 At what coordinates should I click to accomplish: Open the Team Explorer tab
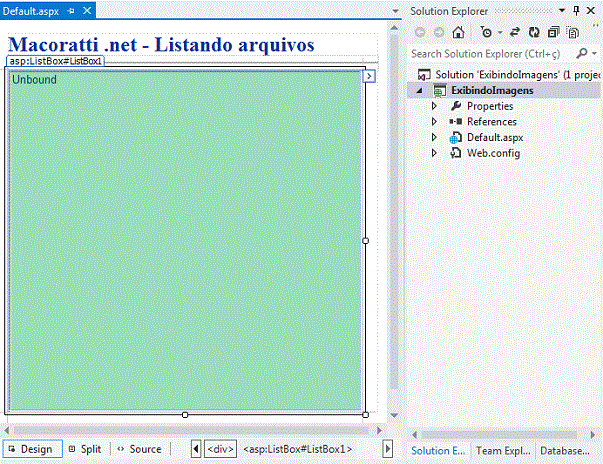tap(503, 451)
